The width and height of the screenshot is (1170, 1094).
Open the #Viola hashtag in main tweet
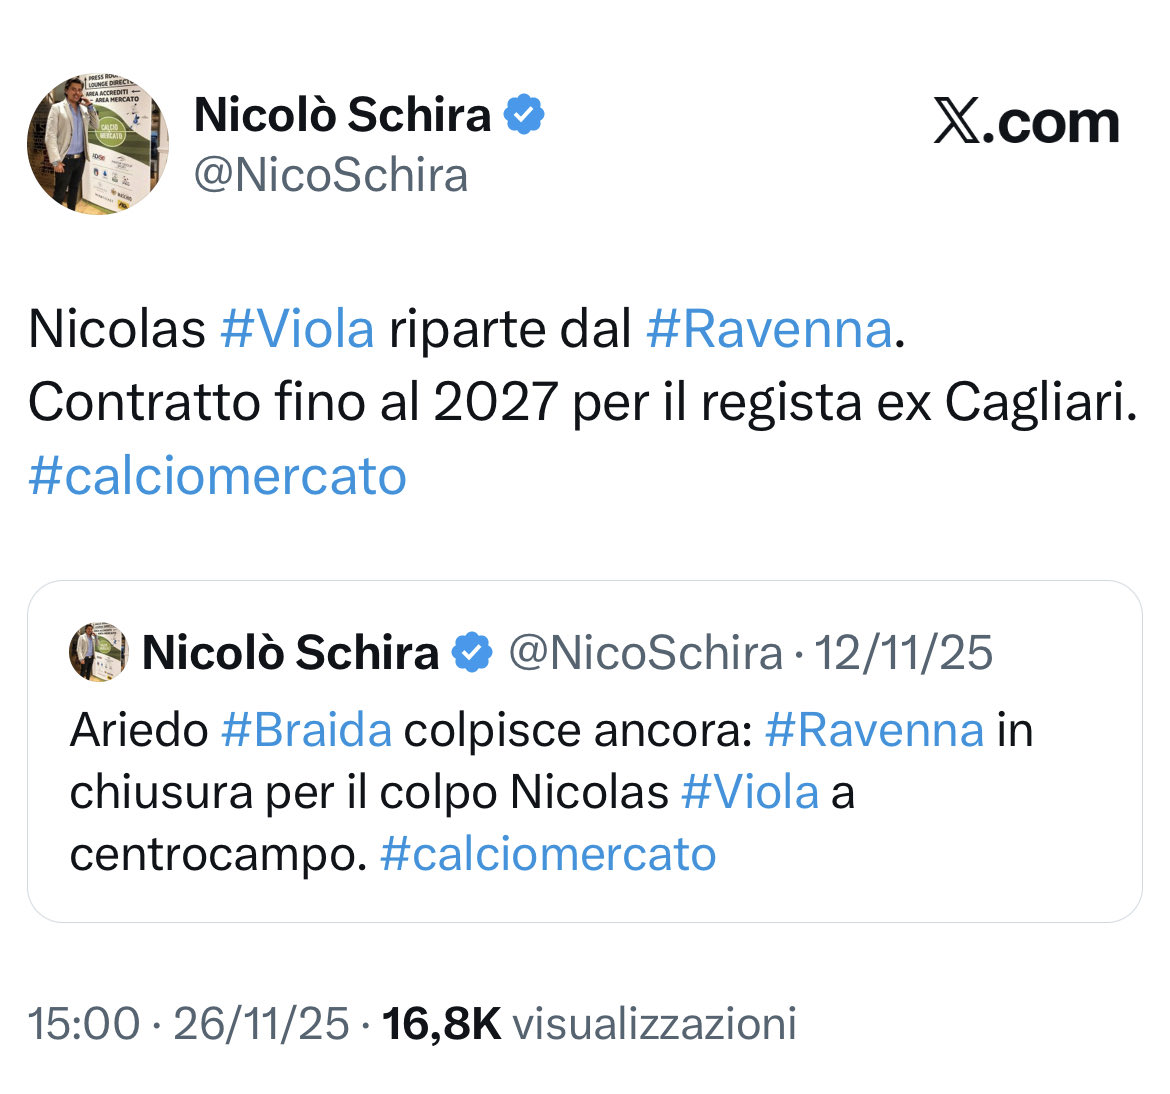297,329
